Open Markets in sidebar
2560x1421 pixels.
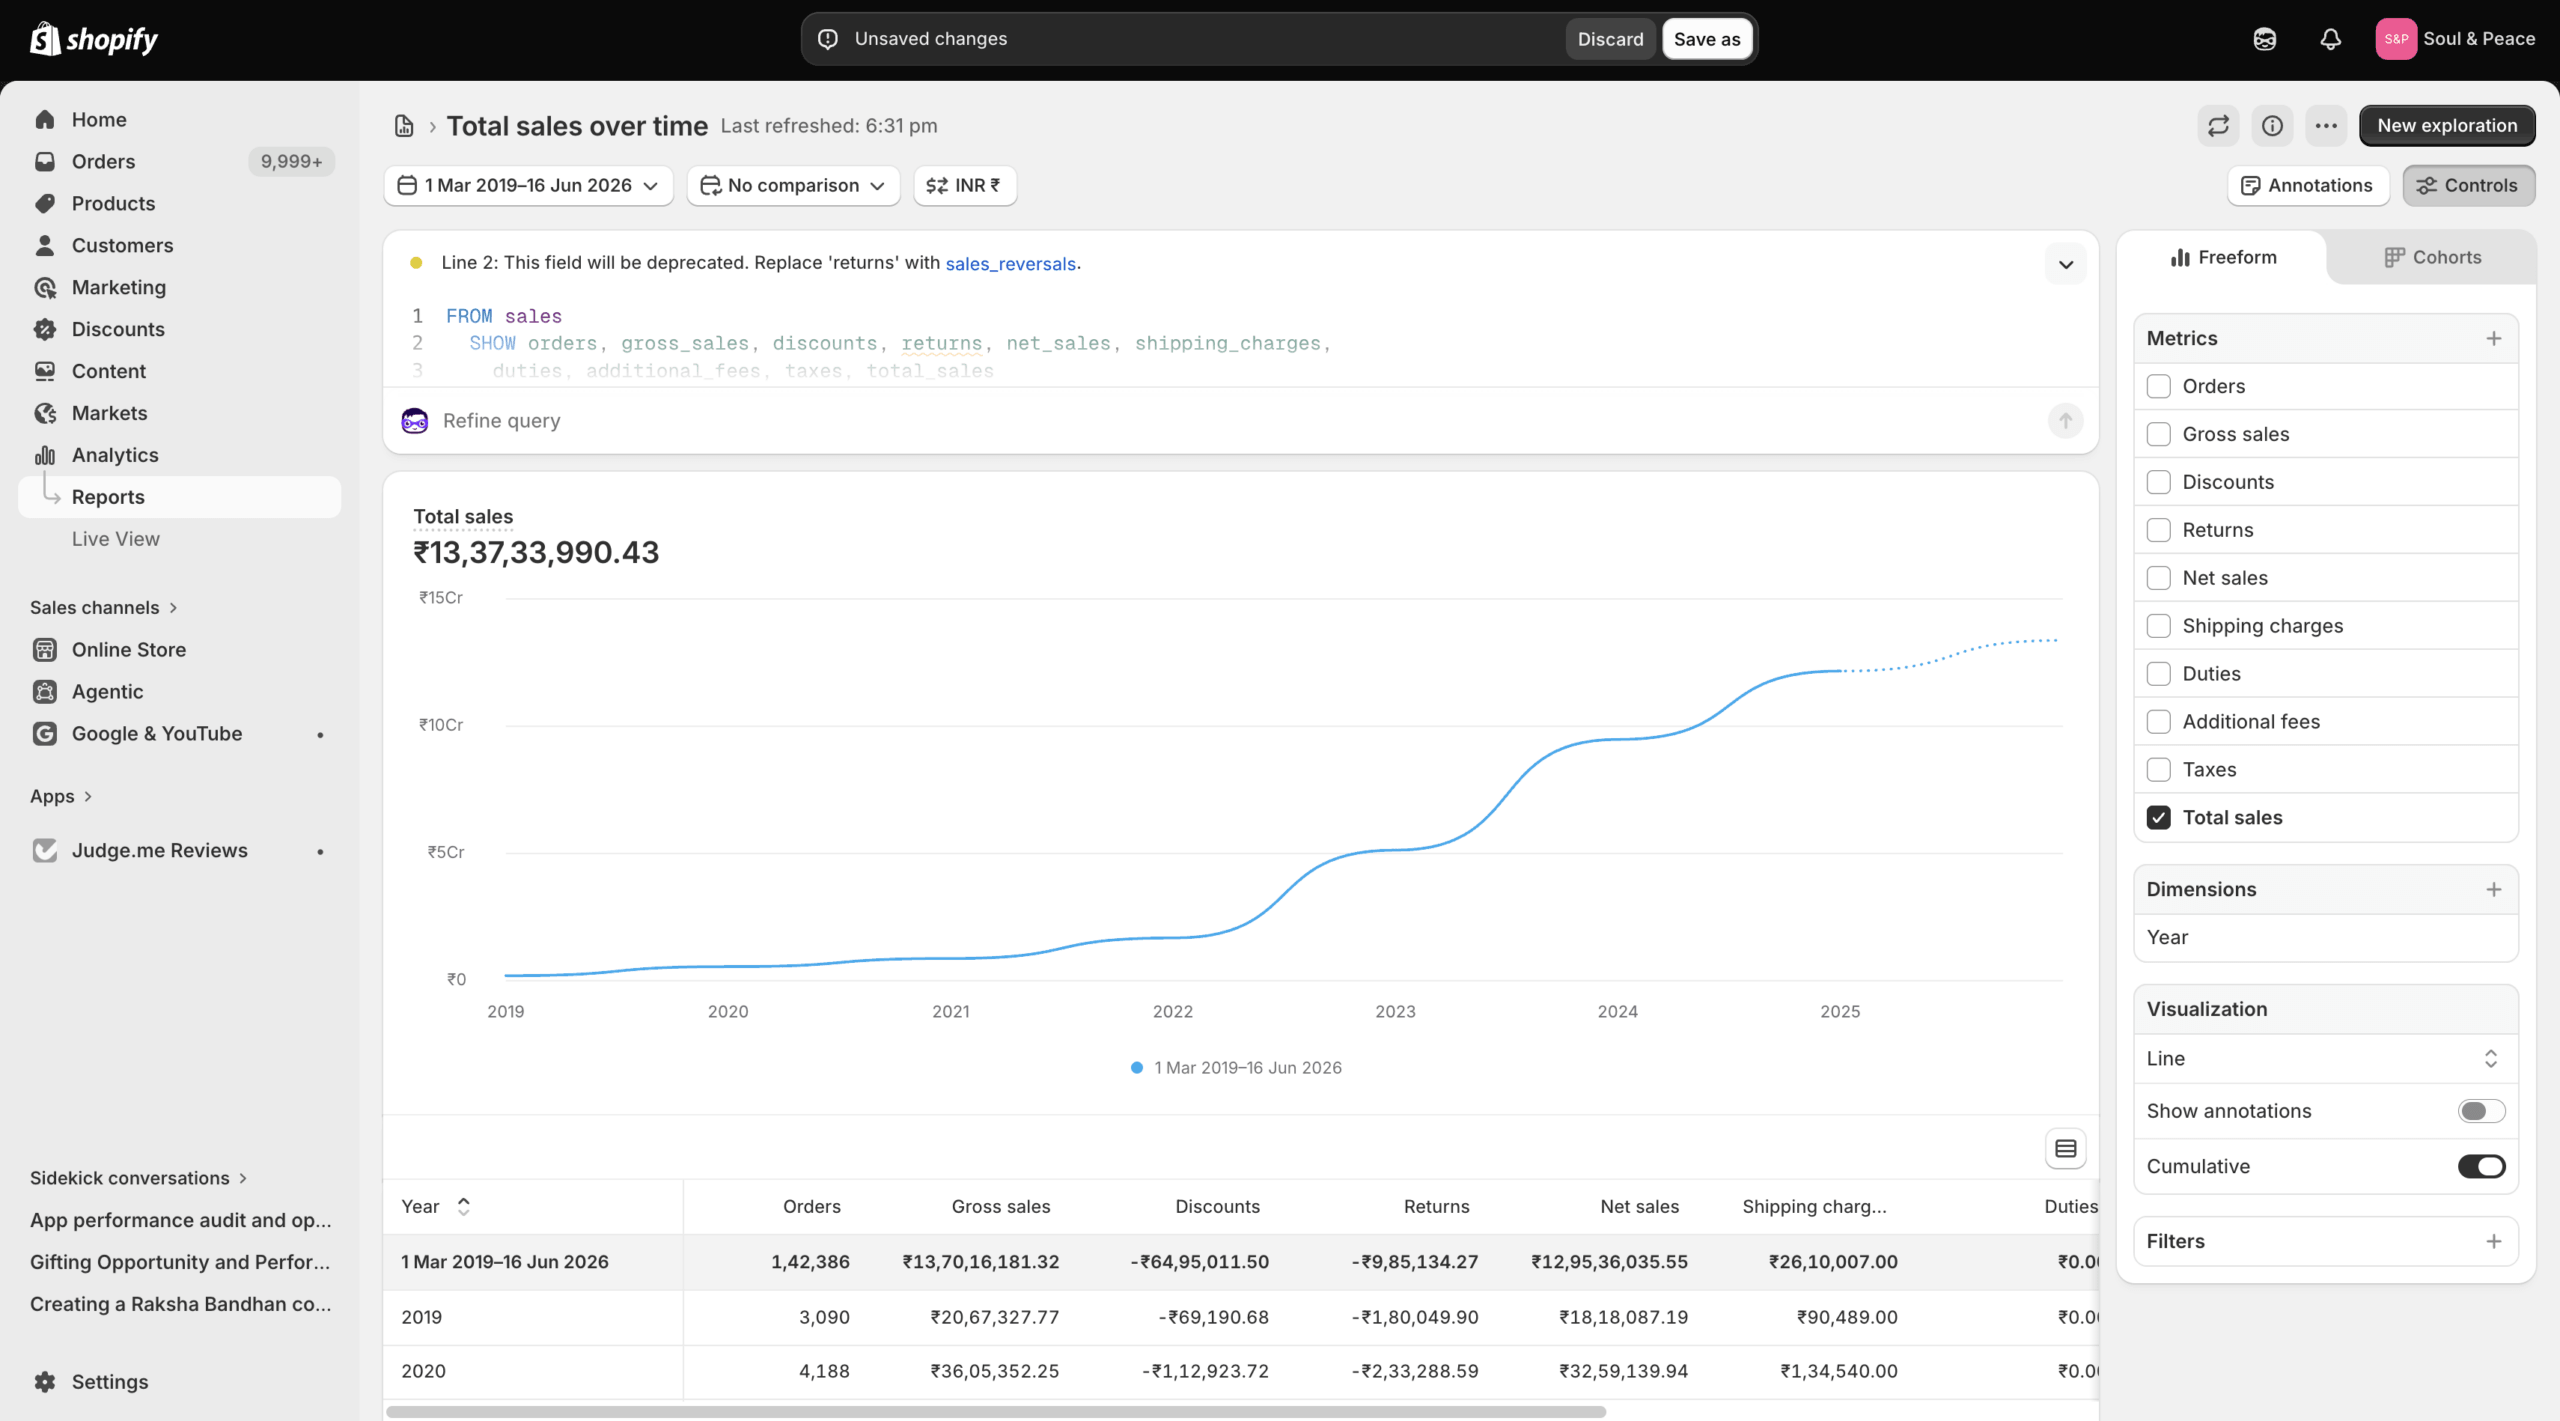(x=180, y=414)
